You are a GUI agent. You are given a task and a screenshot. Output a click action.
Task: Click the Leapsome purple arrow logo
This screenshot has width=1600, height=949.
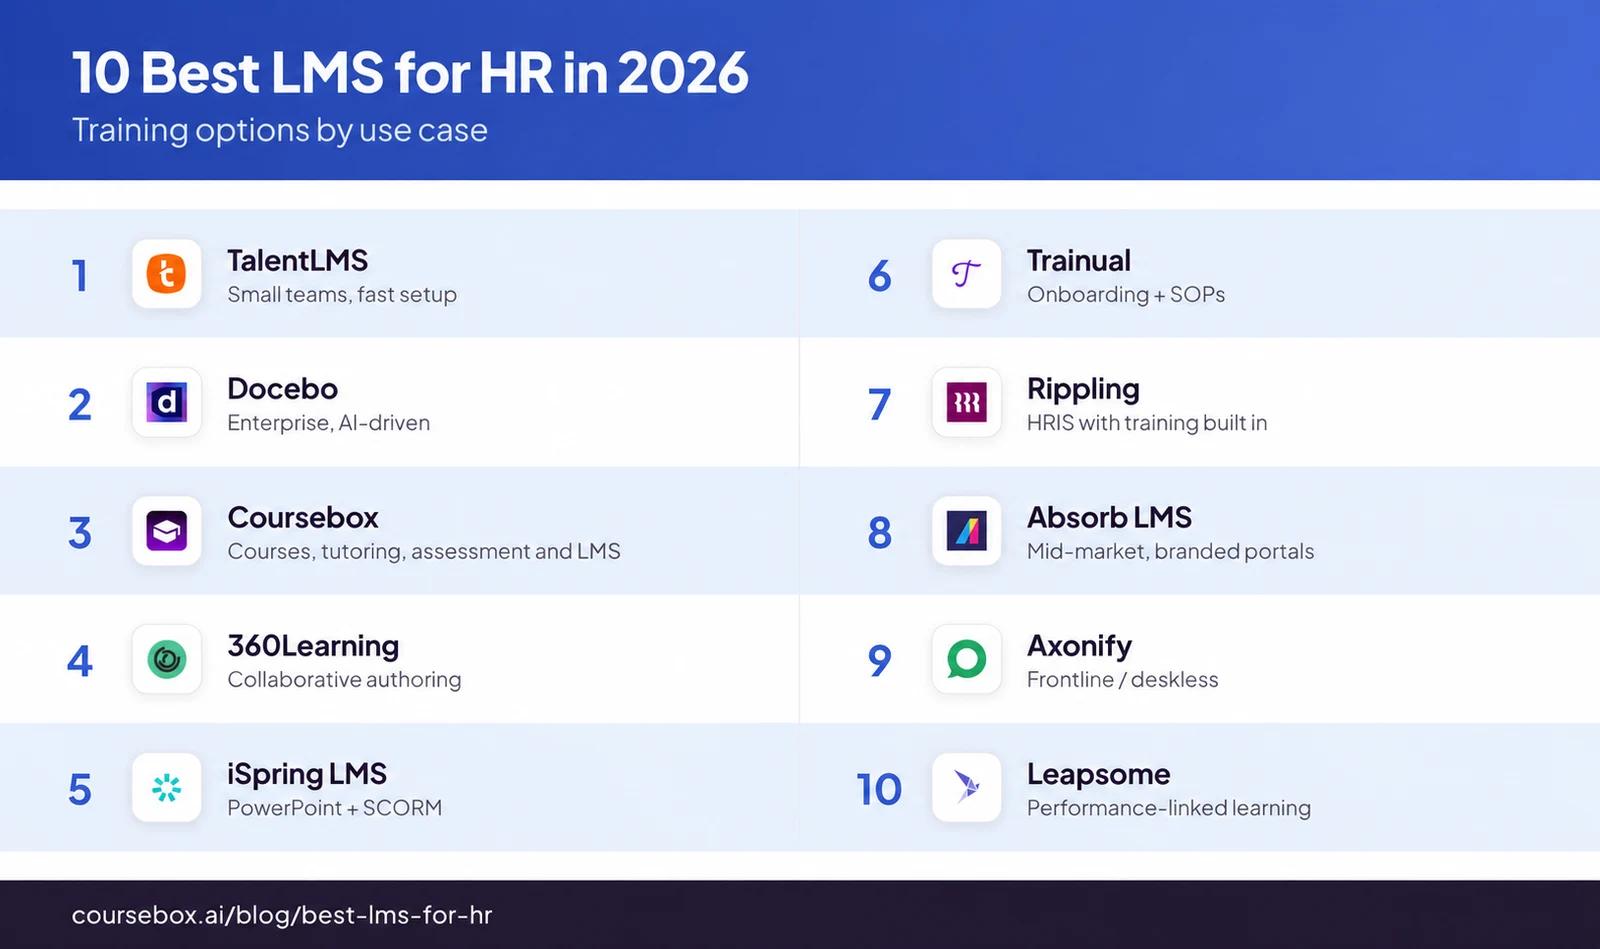pyautogui.click(x=967, y=788)
